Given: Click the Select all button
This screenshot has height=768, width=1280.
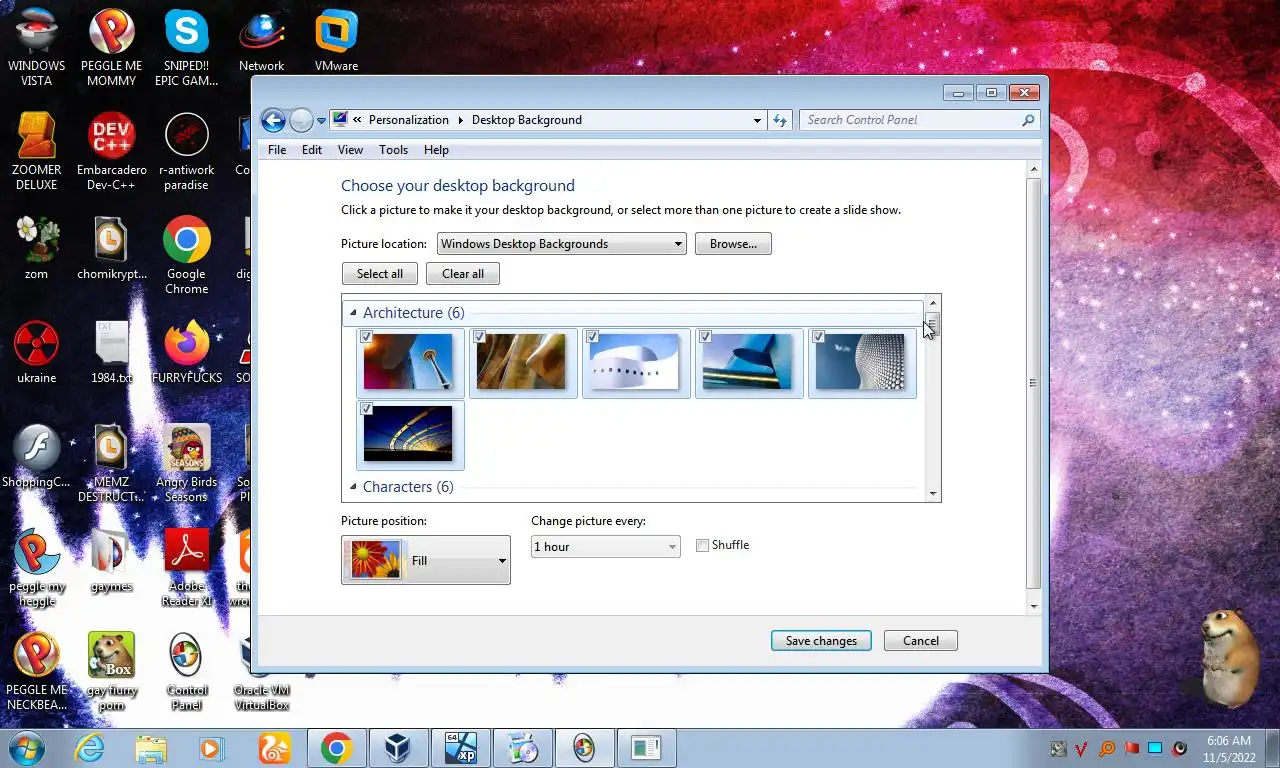Looking at the screenshot, I should click(x=380, y=274).
